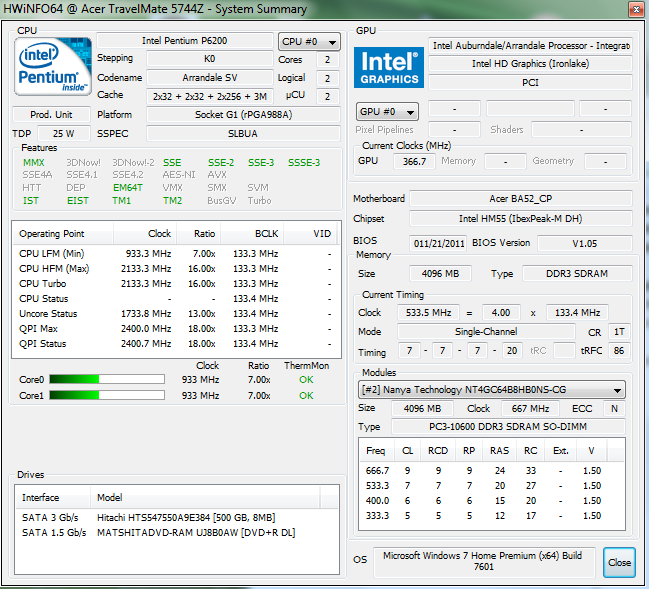Click the Close button
Screen dimensions: 649x589
click(x=619, y=563)
